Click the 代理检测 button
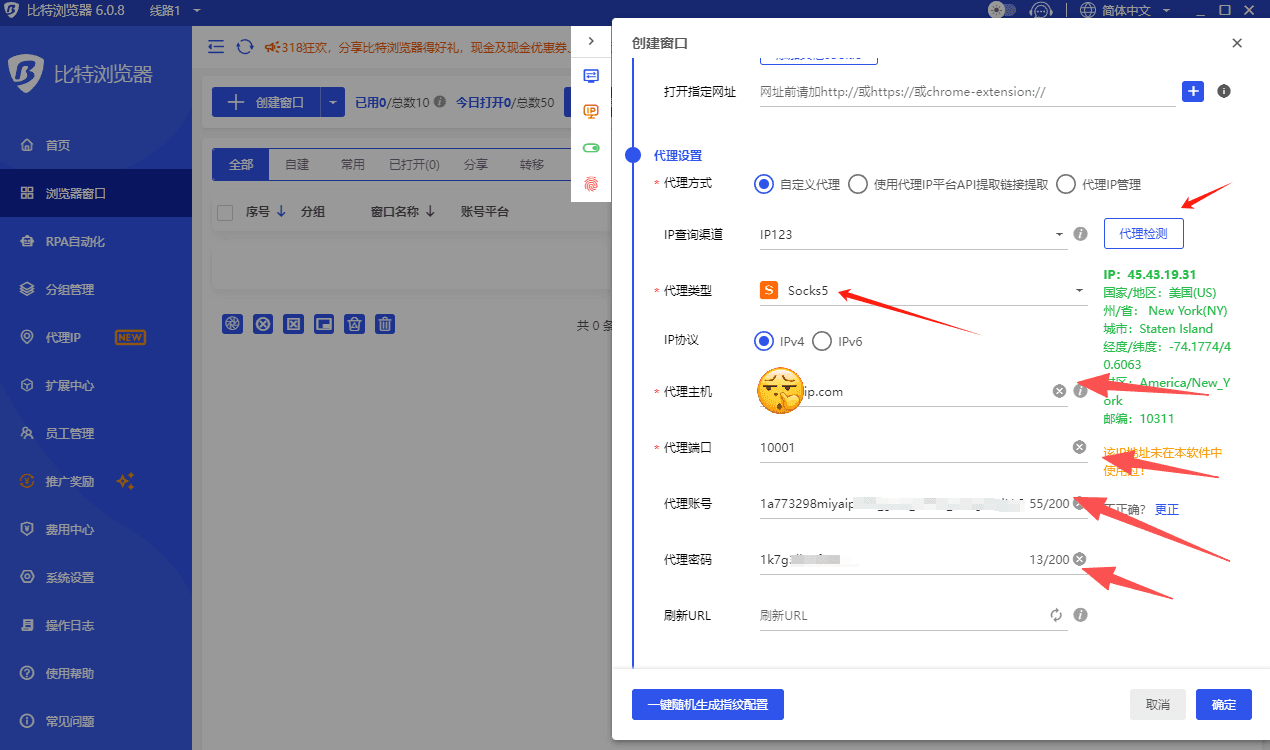 click(1143, 234)
